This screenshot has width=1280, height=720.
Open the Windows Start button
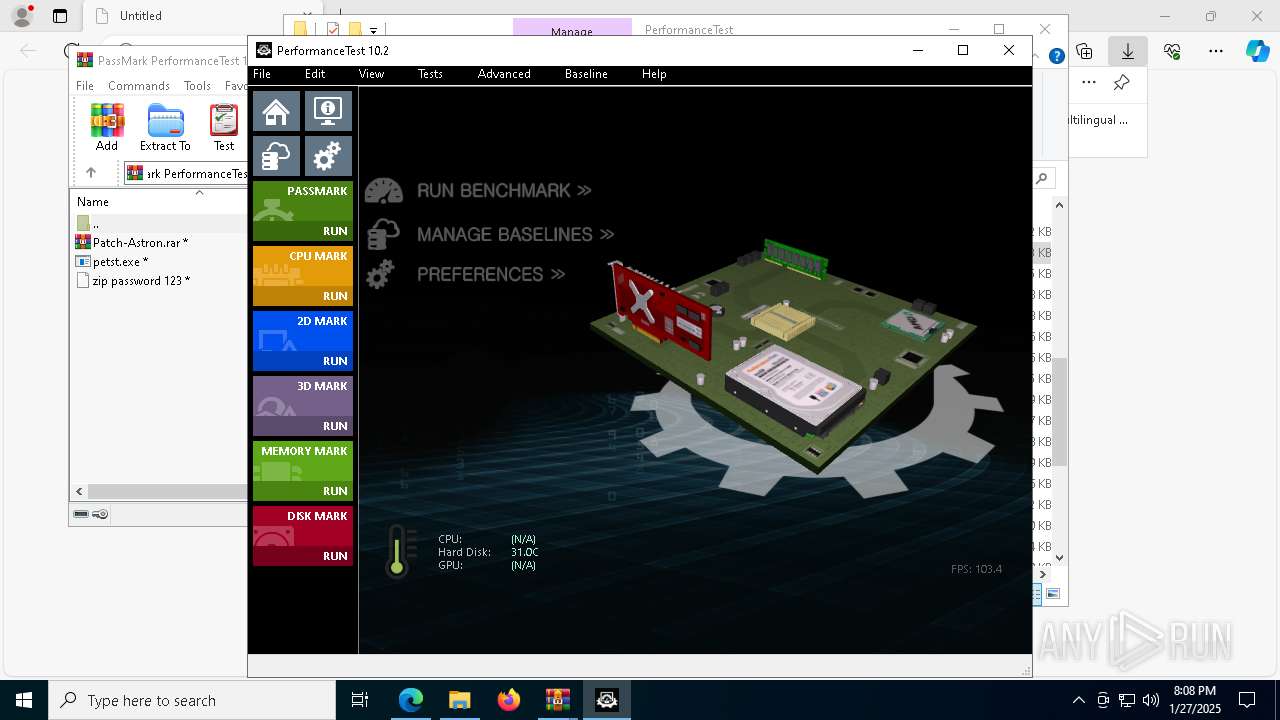(24, 700)
